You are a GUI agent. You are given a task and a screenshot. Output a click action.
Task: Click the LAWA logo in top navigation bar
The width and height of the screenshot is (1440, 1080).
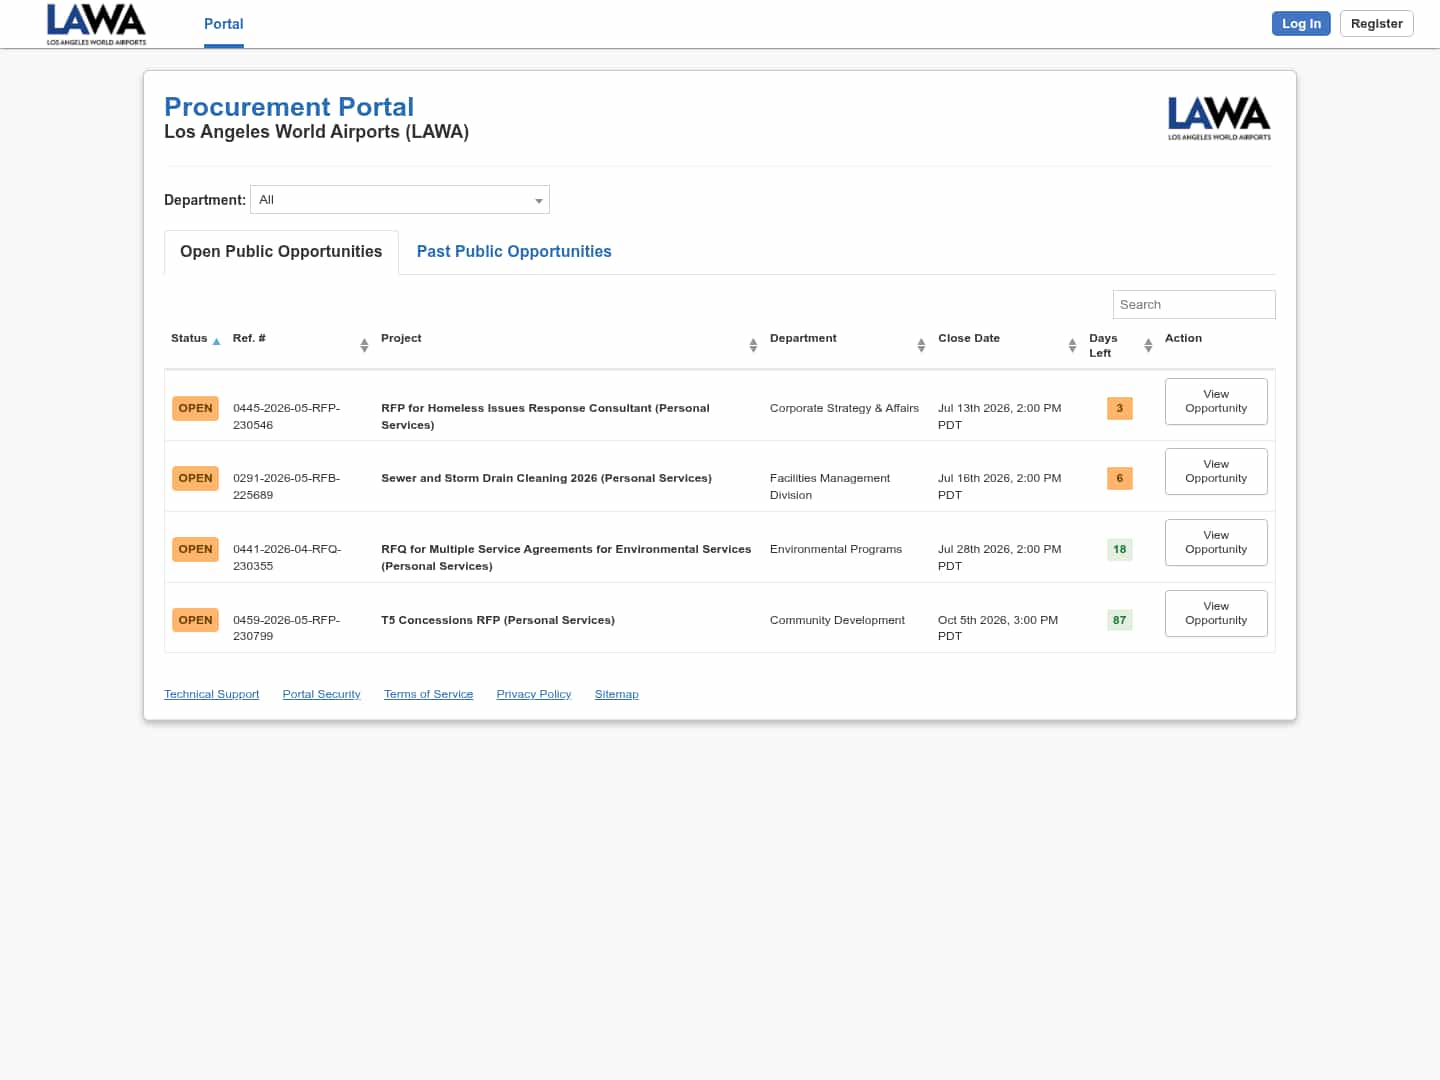96,24
